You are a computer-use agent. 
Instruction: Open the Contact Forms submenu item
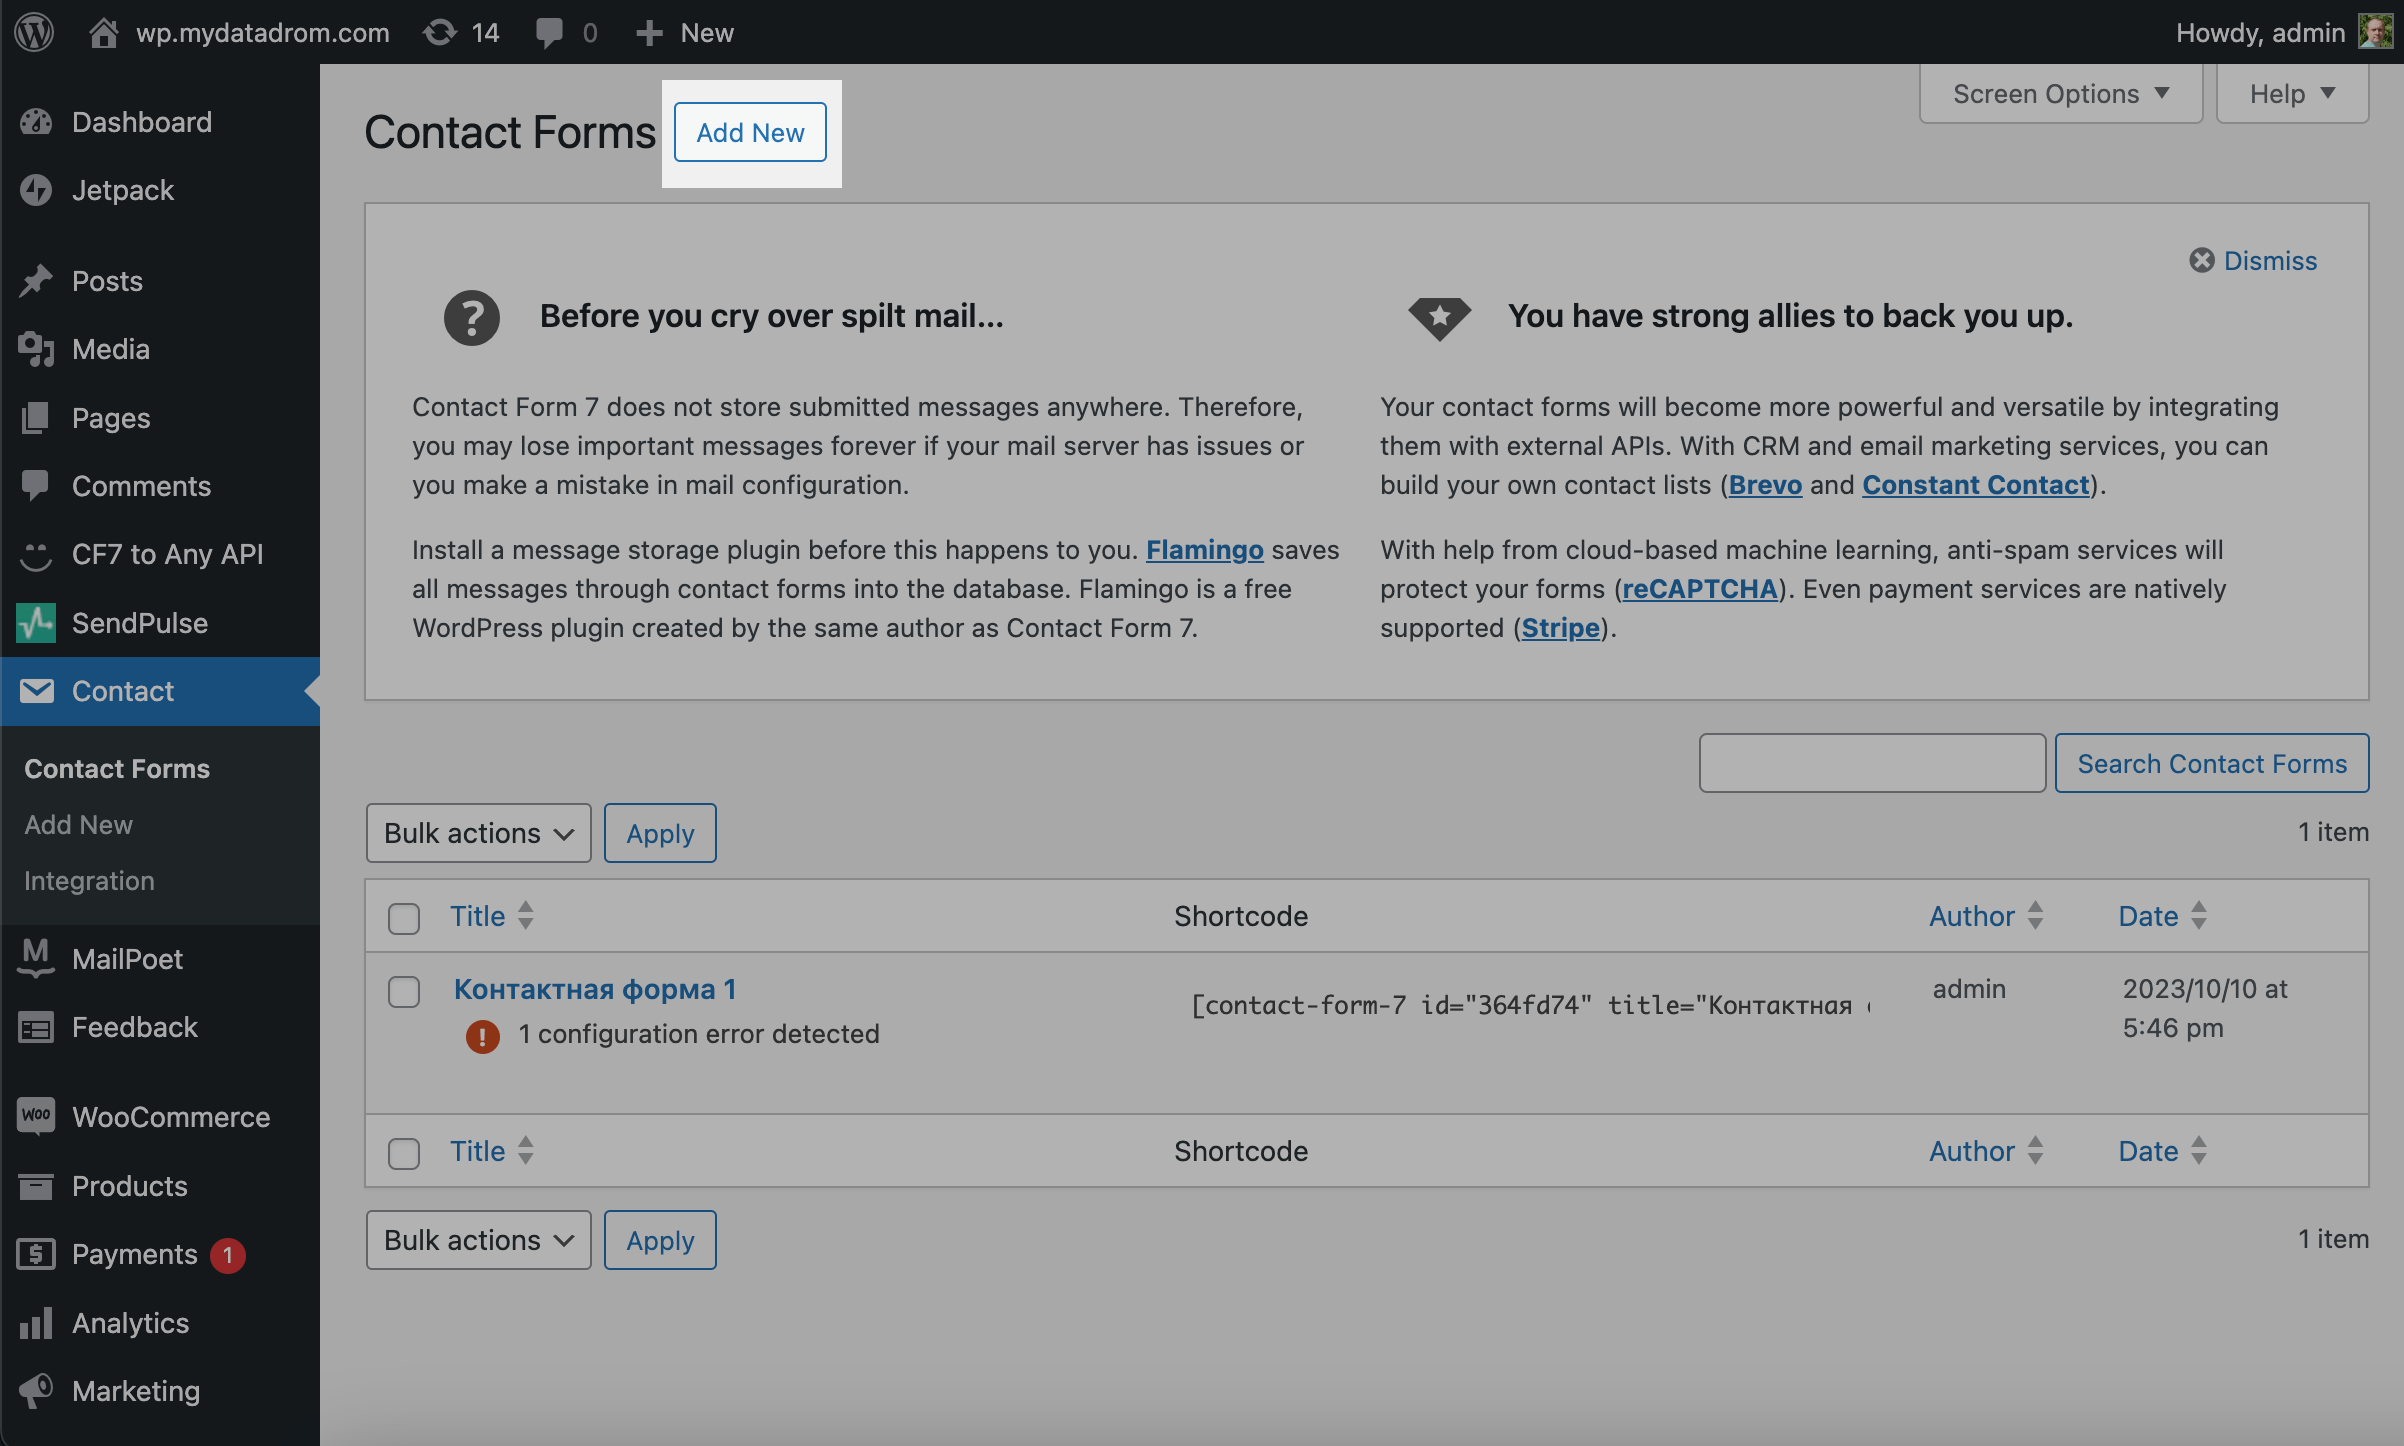pos(117,768)
